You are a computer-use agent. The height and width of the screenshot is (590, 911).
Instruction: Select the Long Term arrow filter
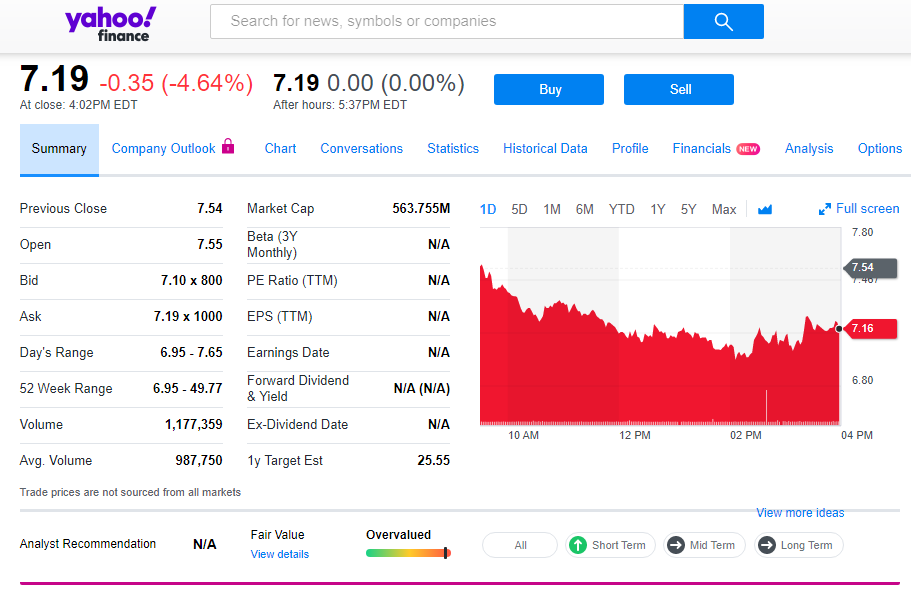tap(796, 545)
